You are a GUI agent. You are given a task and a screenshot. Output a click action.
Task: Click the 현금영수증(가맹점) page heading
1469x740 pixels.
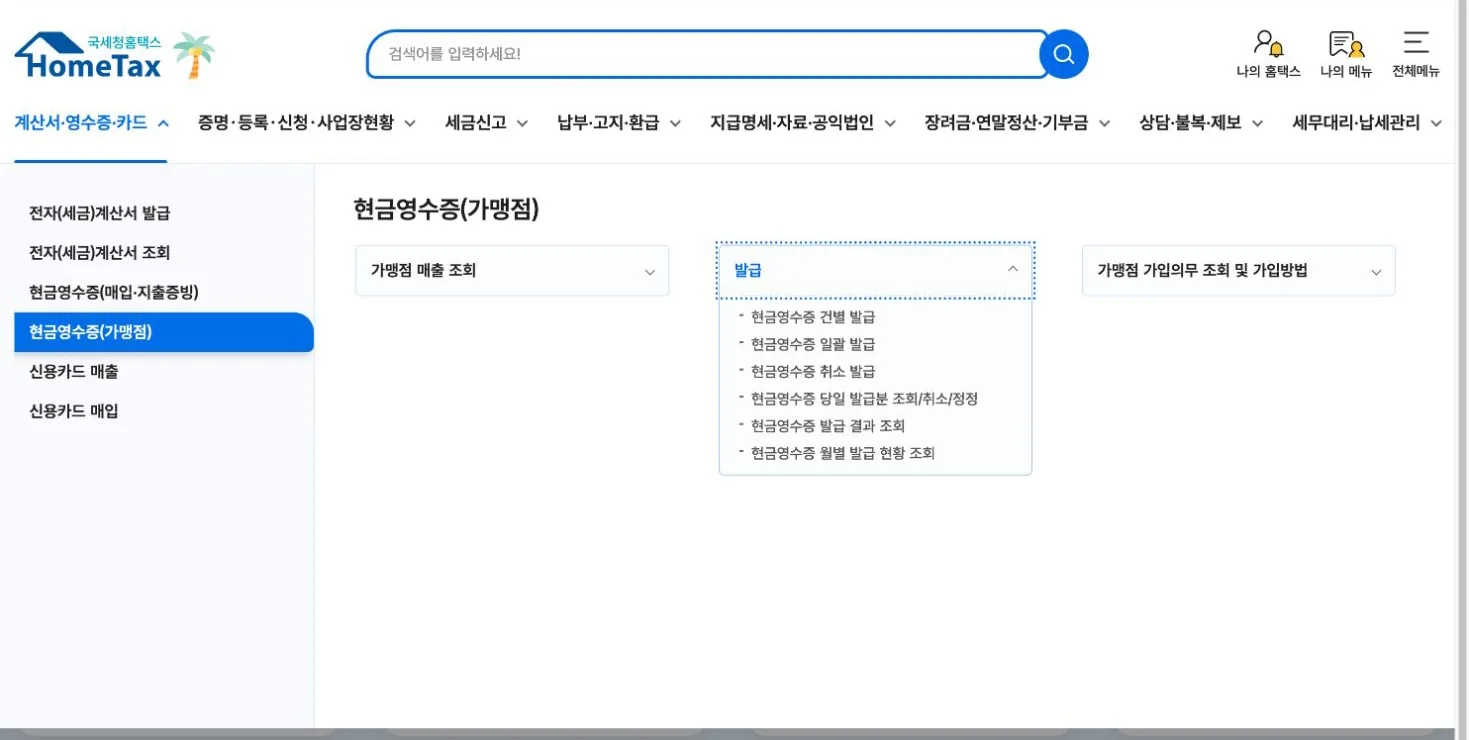446,209
